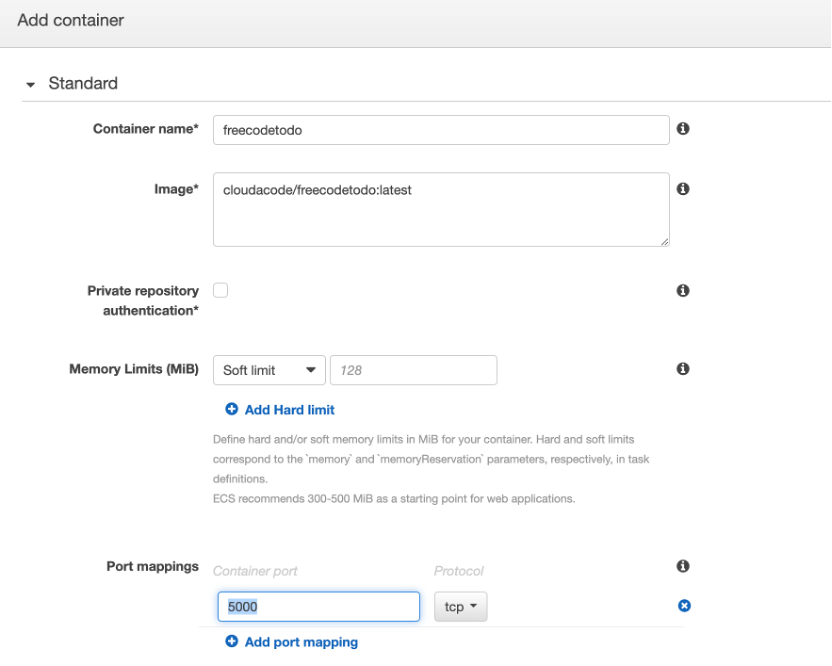832x666 pixels.
Task: Collapse the Standard section
Action: pos(31,84)
